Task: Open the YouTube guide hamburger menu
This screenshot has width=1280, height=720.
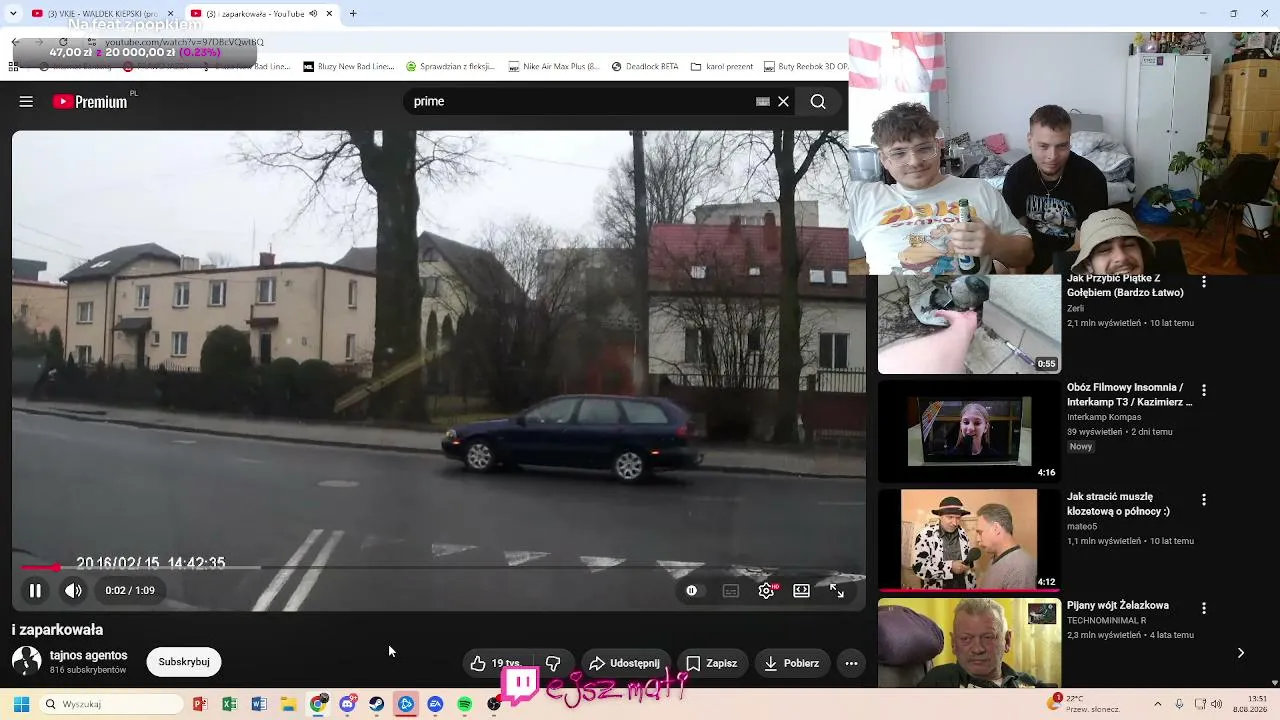Action: tap(26, 101)
